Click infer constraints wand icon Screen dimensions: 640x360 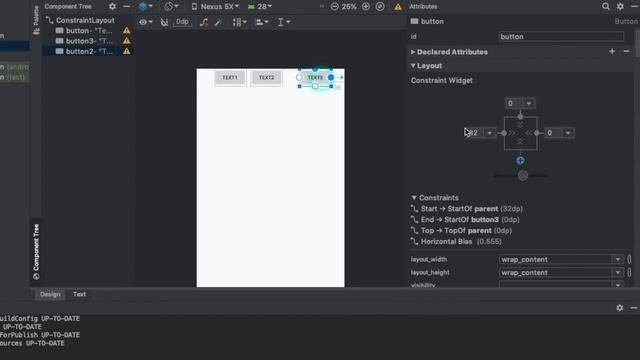click(x=218, y=22)
